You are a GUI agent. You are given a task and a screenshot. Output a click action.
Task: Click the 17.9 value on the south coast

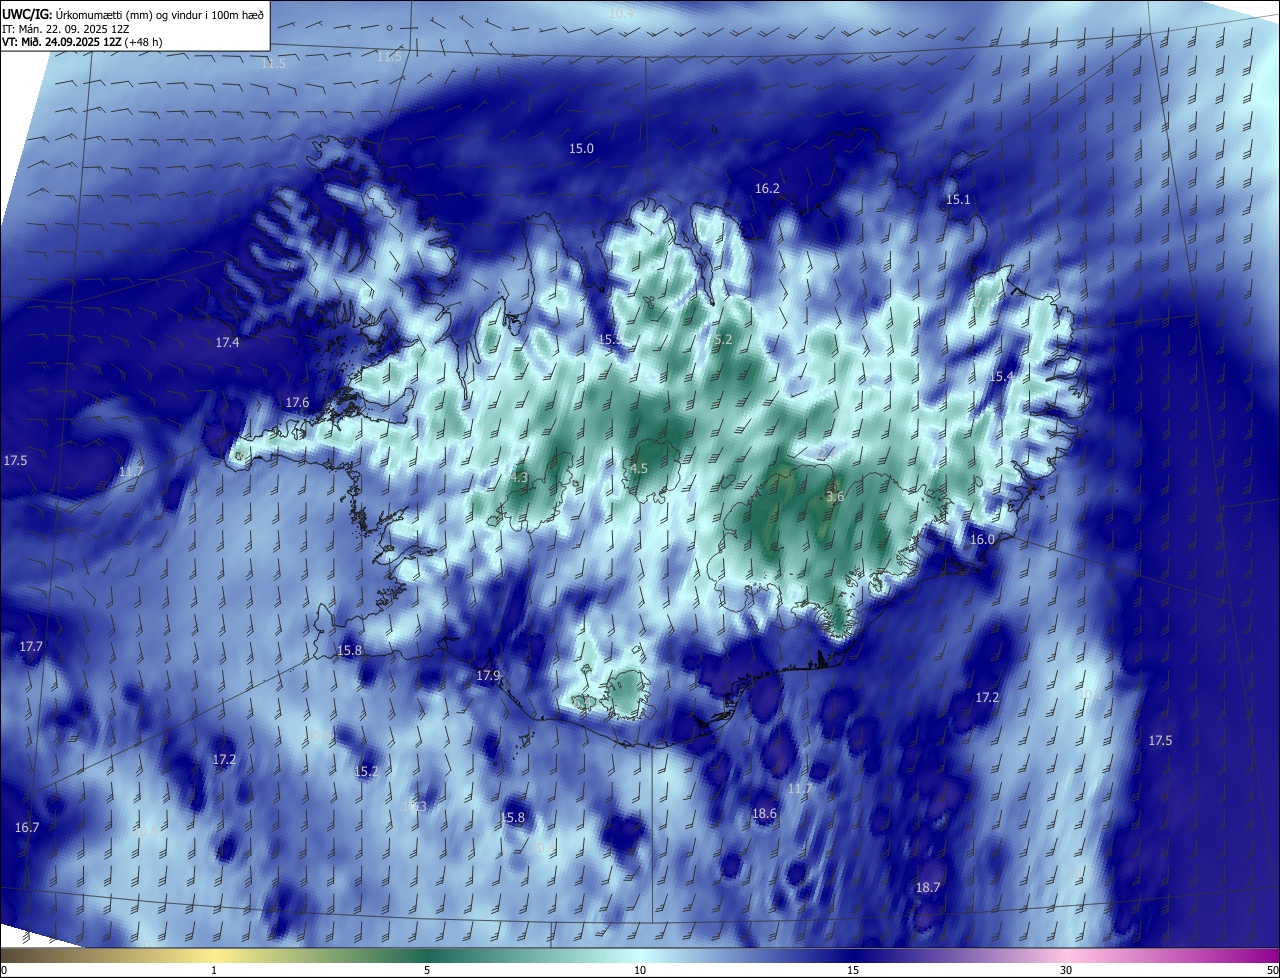pyautogui.click(x=488, y=676)
